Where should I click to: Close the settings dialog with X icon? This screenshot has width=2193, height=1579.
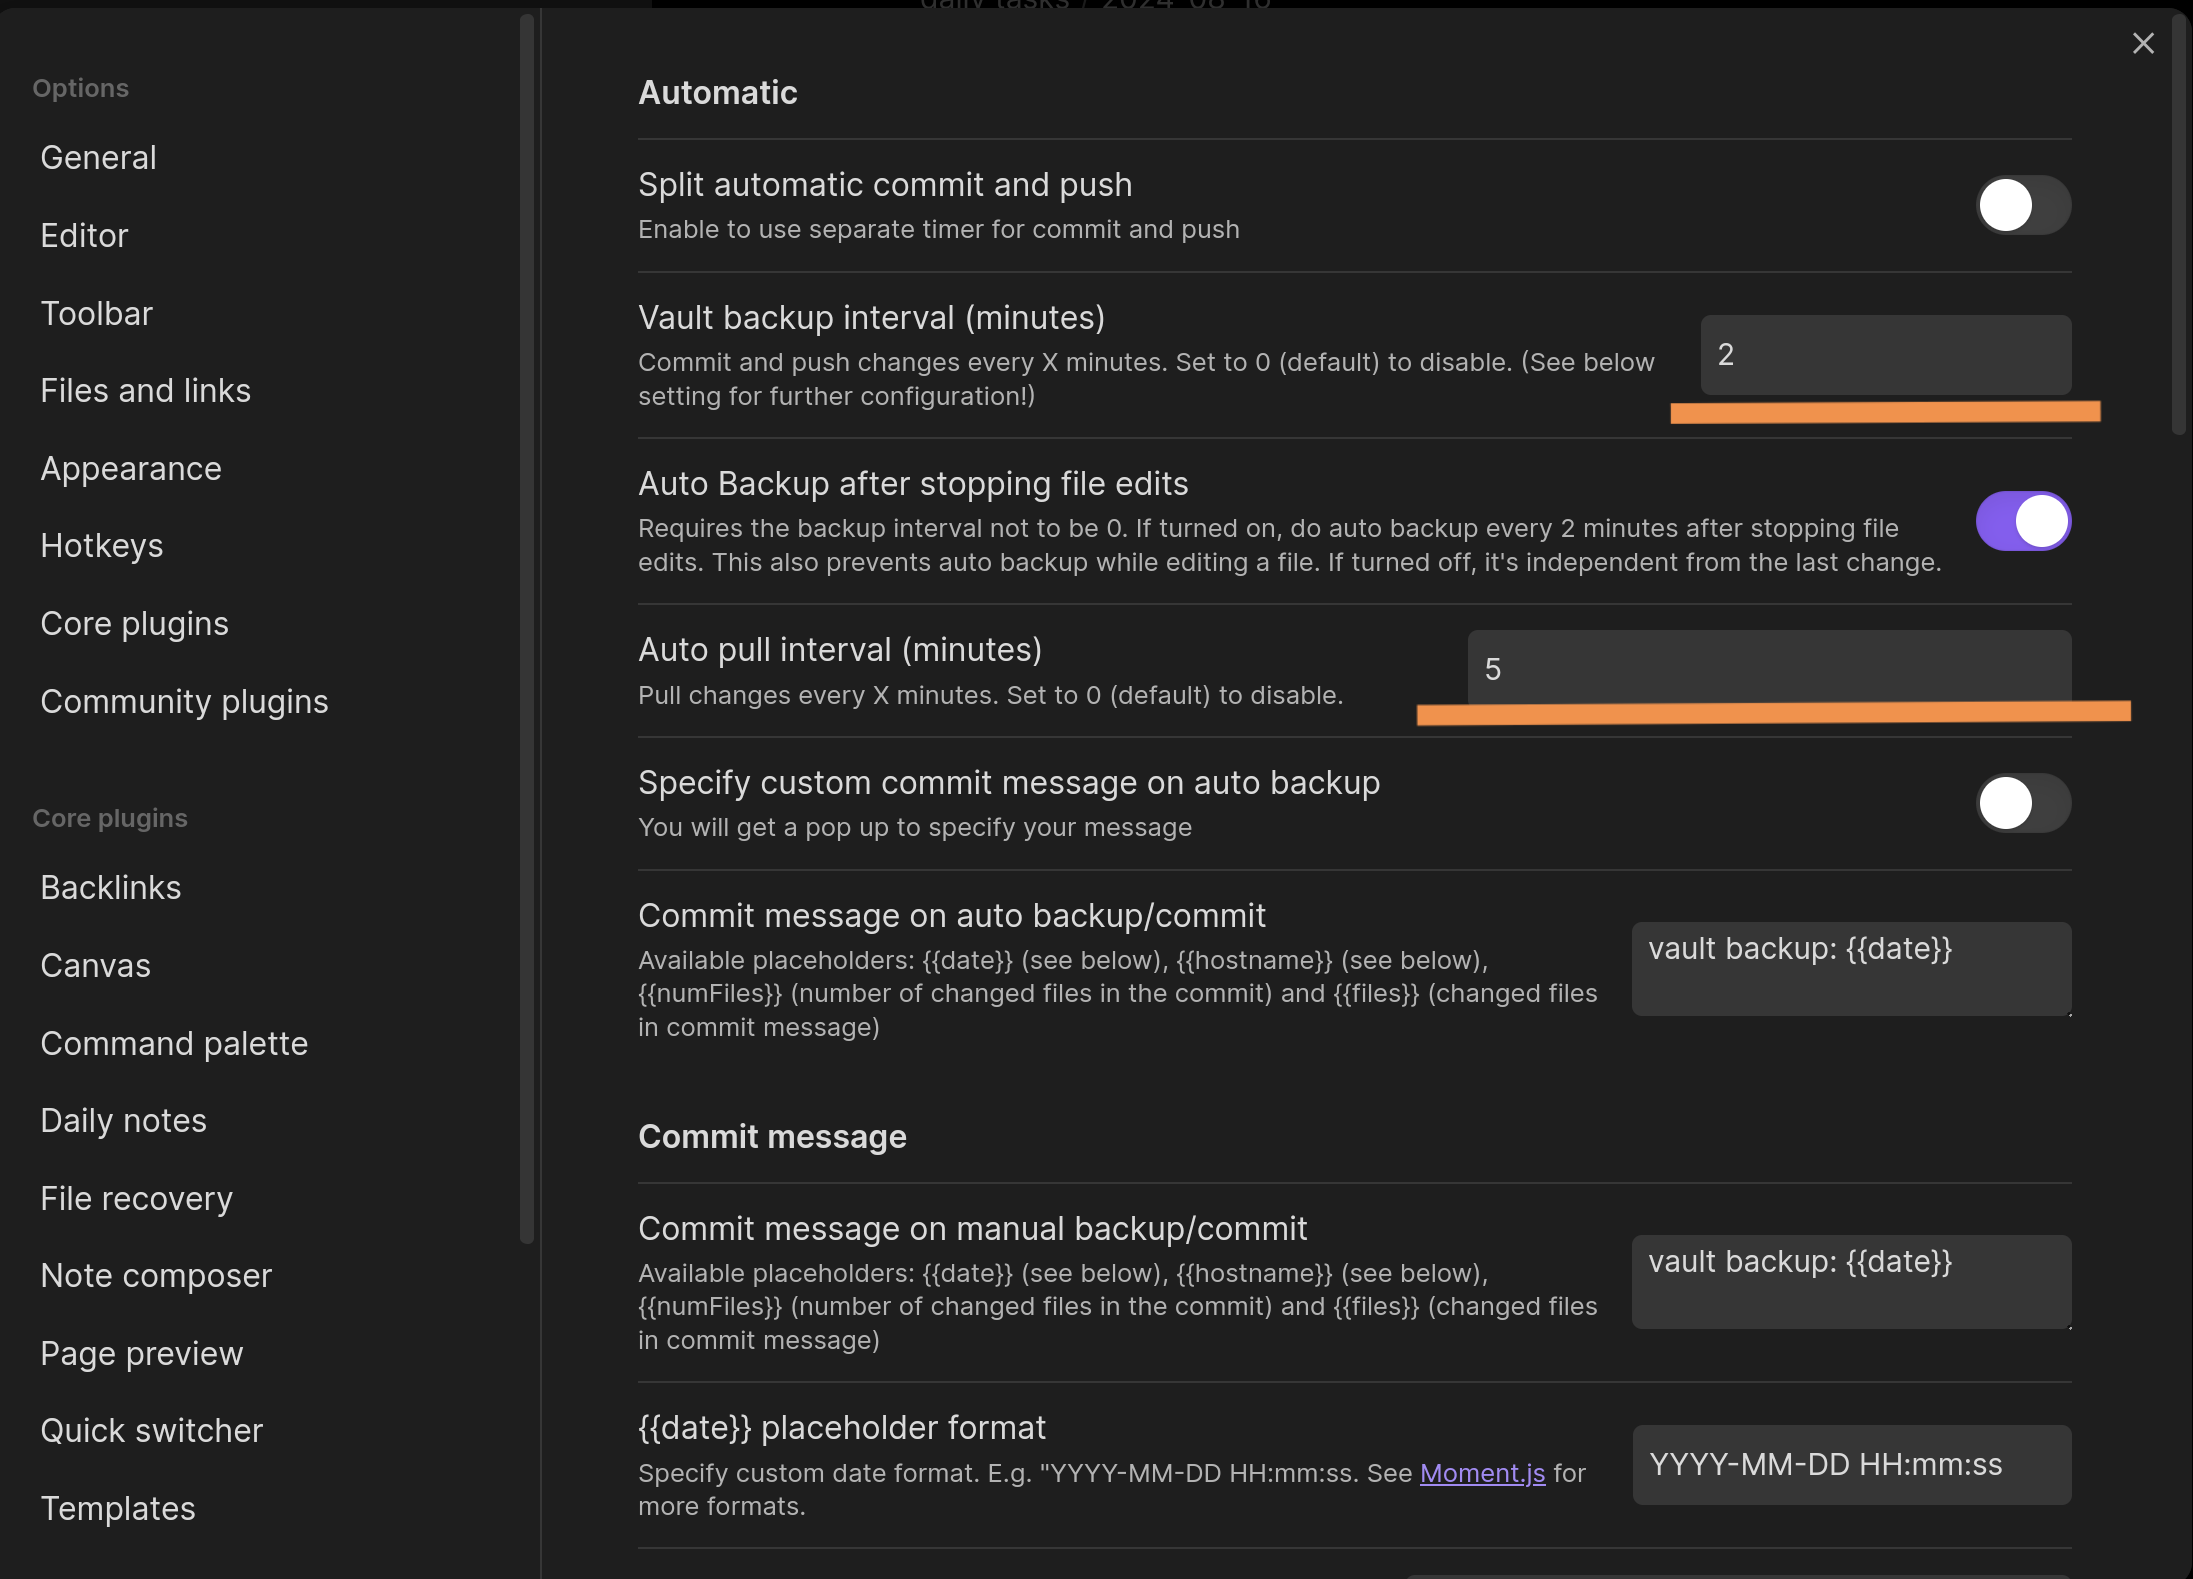[x=2142, y=44]
